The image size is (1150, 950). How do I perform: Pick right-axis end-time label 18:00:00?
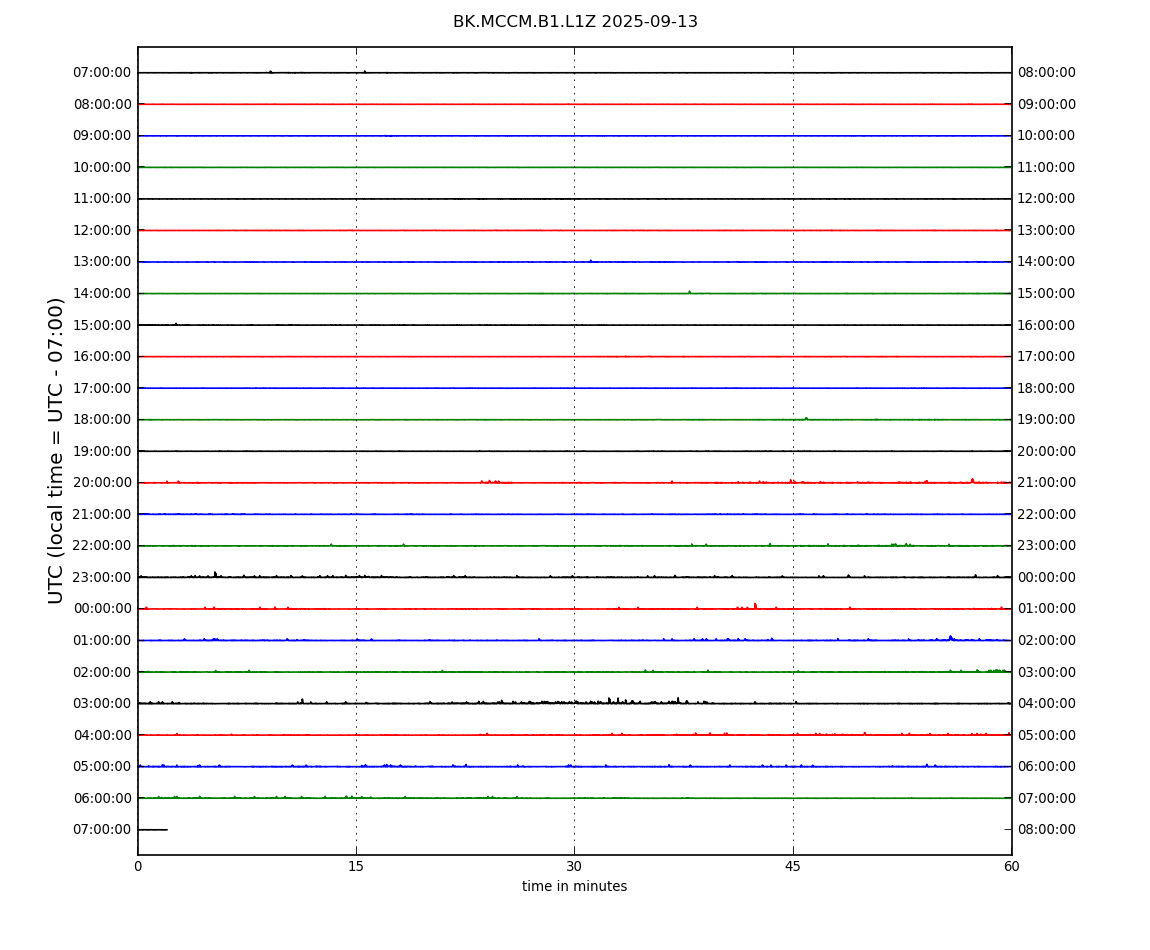[x=1047, y=388]
